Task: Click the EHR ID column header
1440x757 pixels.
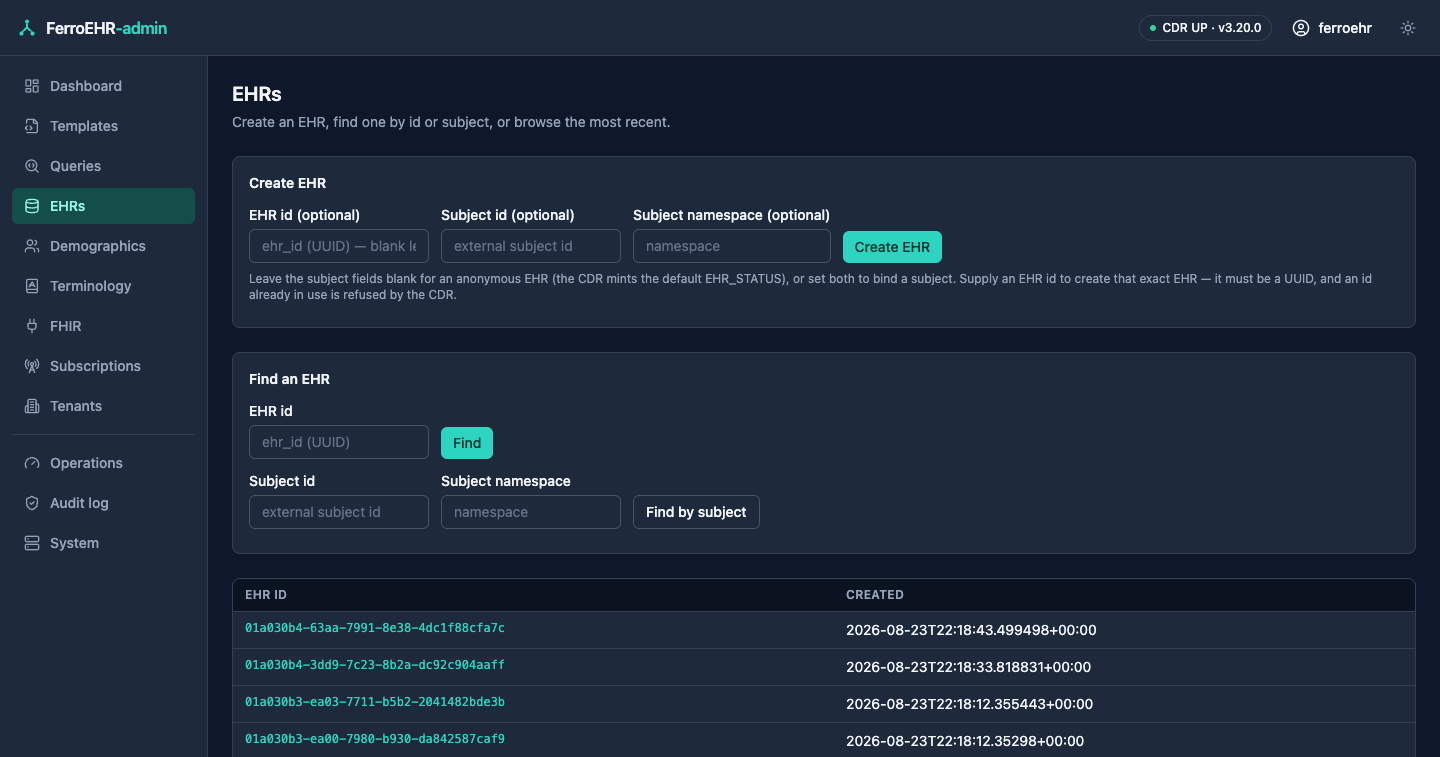Action: point(266,595)
